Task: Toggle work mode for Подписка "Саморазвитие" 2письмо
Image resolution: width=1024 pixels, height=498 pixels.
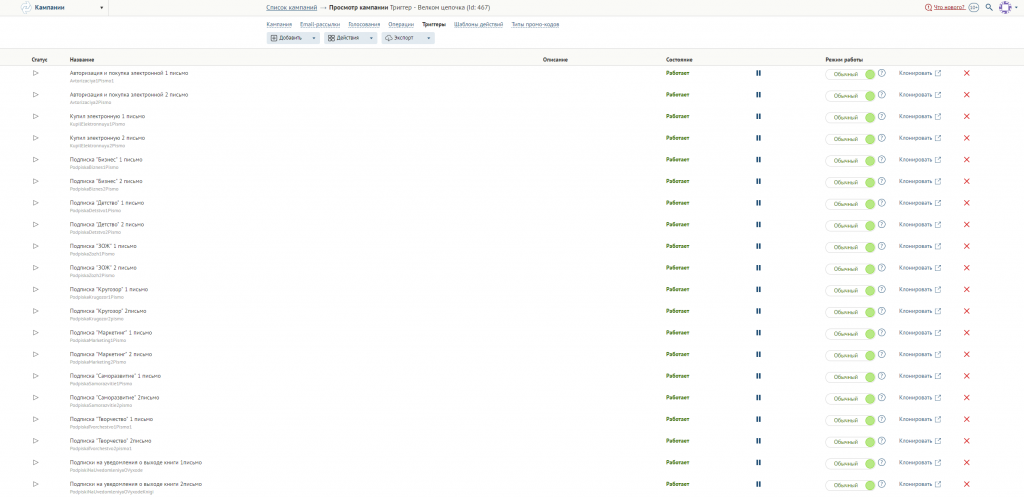Action: [850, 399]
